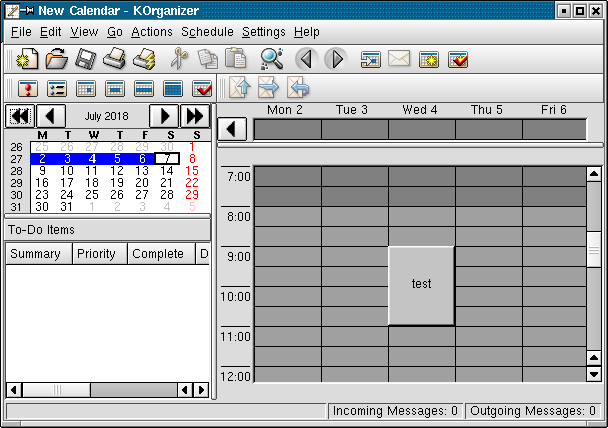
Task: Switch to the List view icon
Action: tap(57, 89)
